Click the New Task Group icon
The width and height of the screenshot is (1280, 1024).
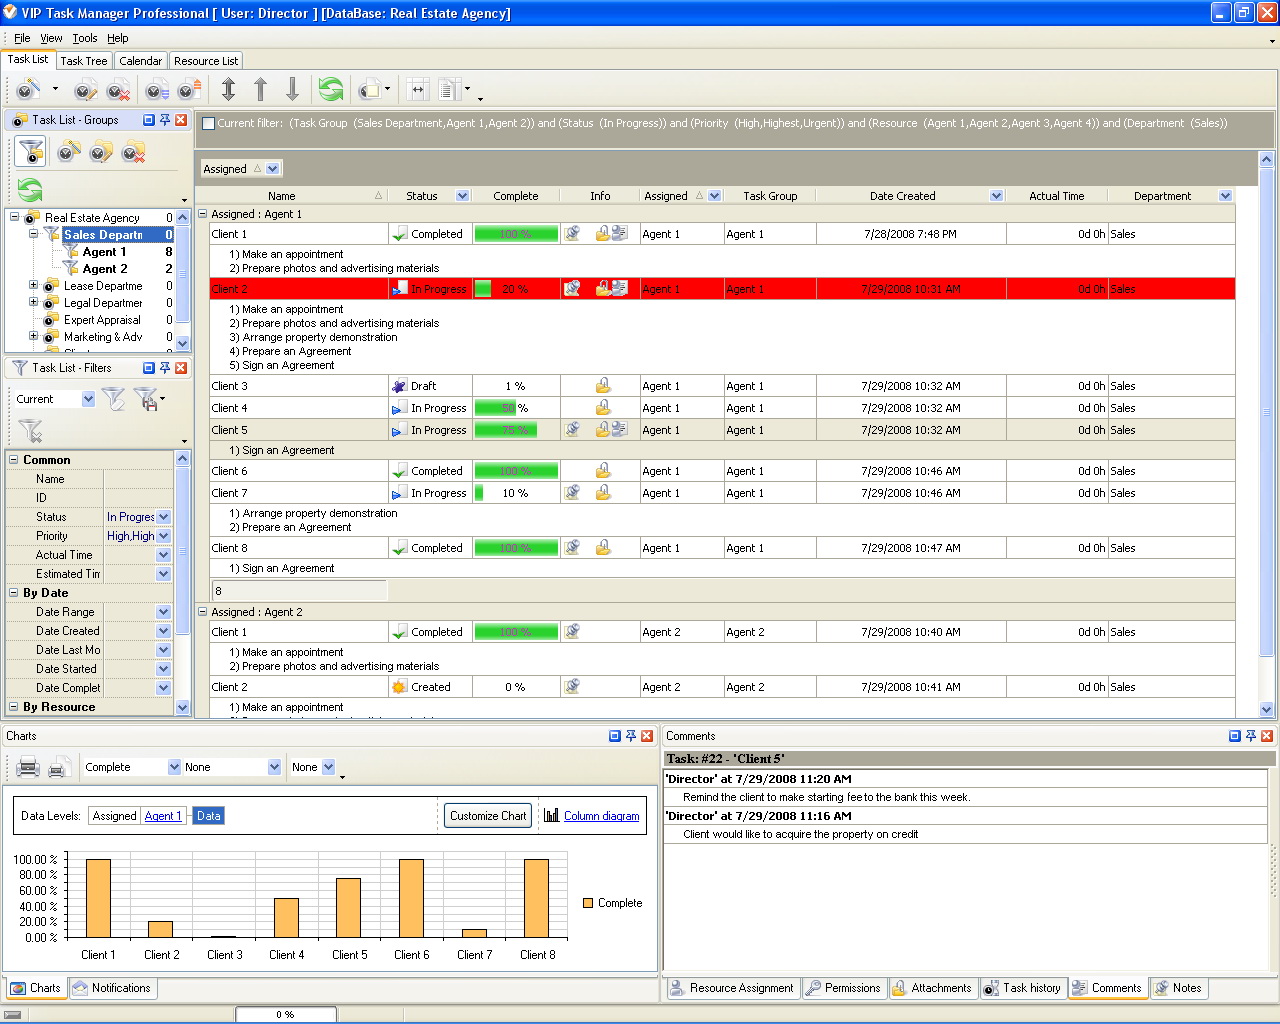[68, 152]
